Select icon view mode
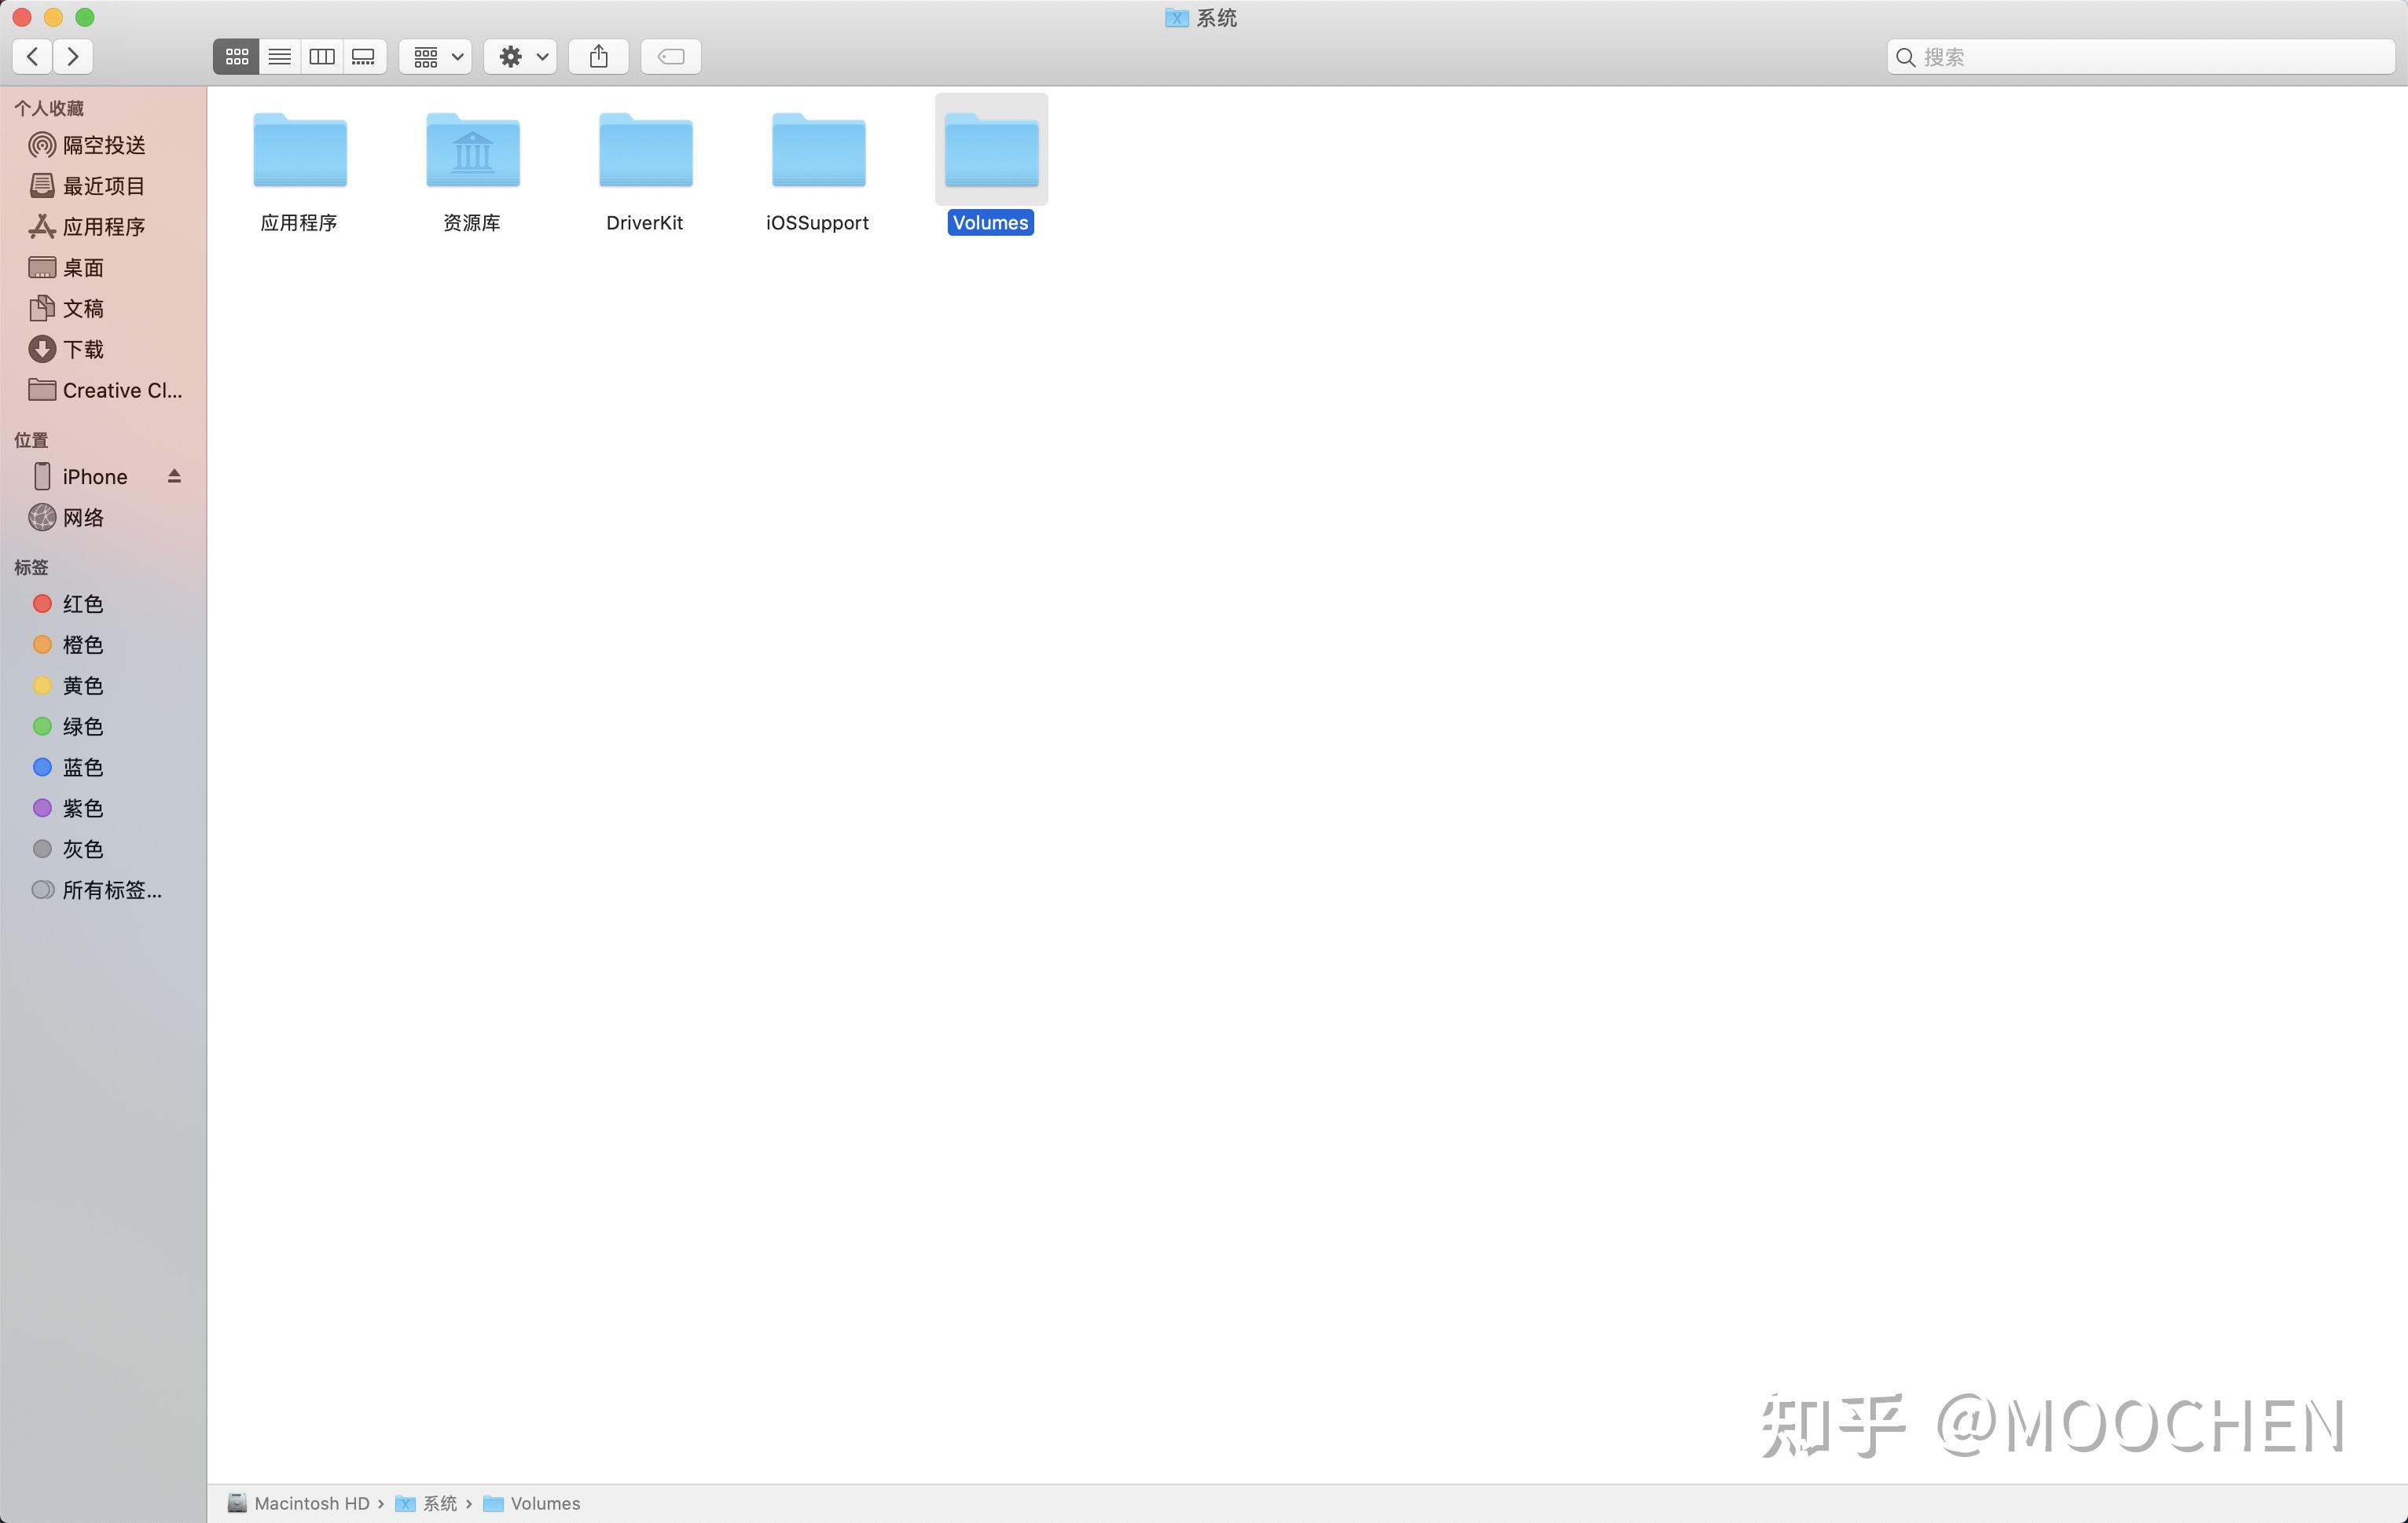This screenshot has height=1523, width=2408. tap(237, 57)
